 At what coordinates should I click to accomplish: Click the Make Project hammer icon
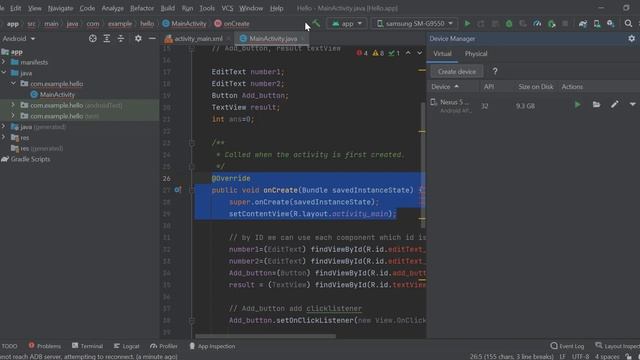316,24
